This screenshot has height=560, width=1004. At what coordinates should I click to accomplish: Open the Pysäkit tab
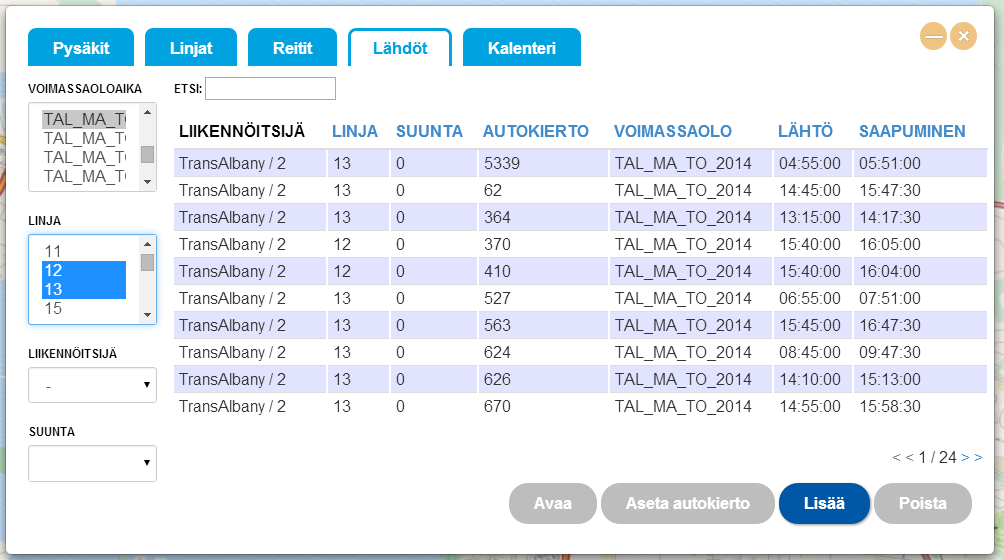[x=81, y=47]
